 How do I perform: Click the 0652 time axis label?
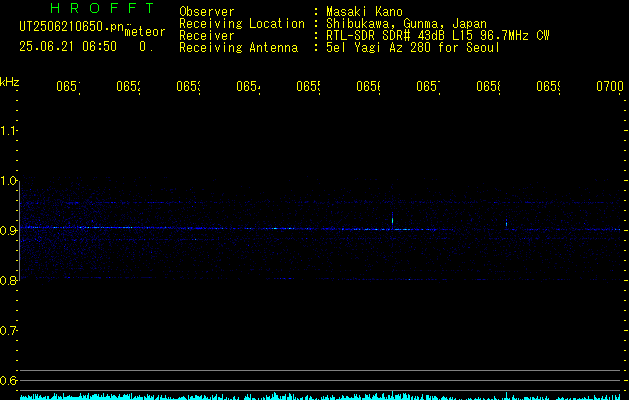pyautogui.click(x=128, y=87)
